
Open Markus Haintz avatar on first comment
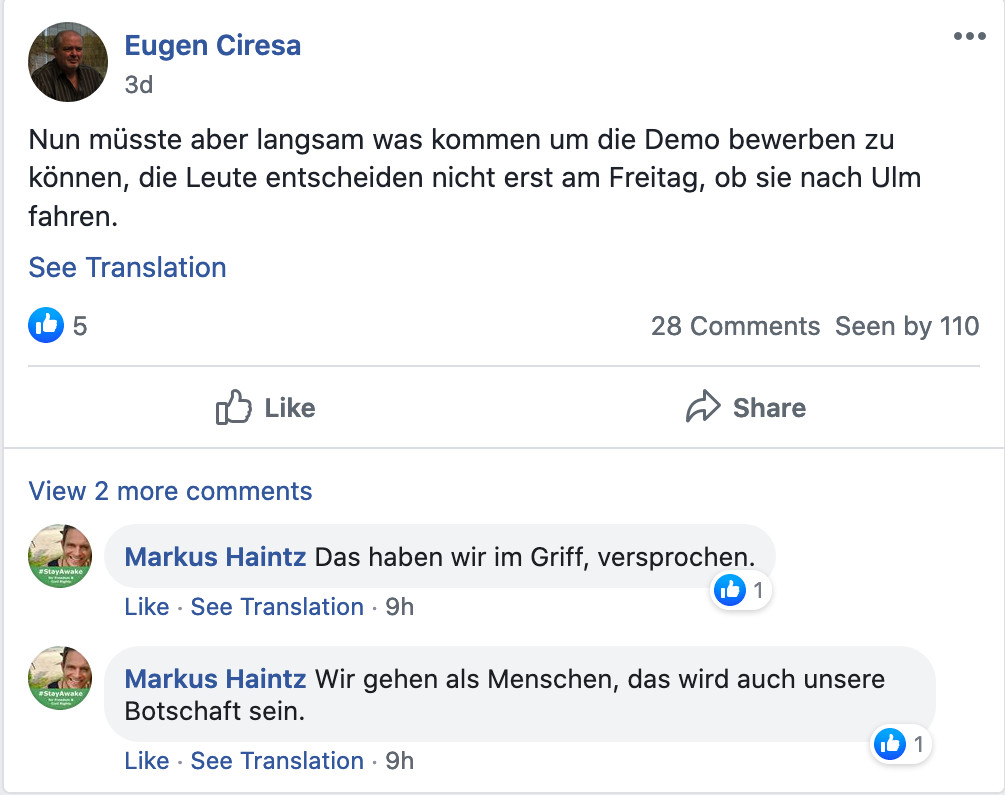click(x=60, y=555)
